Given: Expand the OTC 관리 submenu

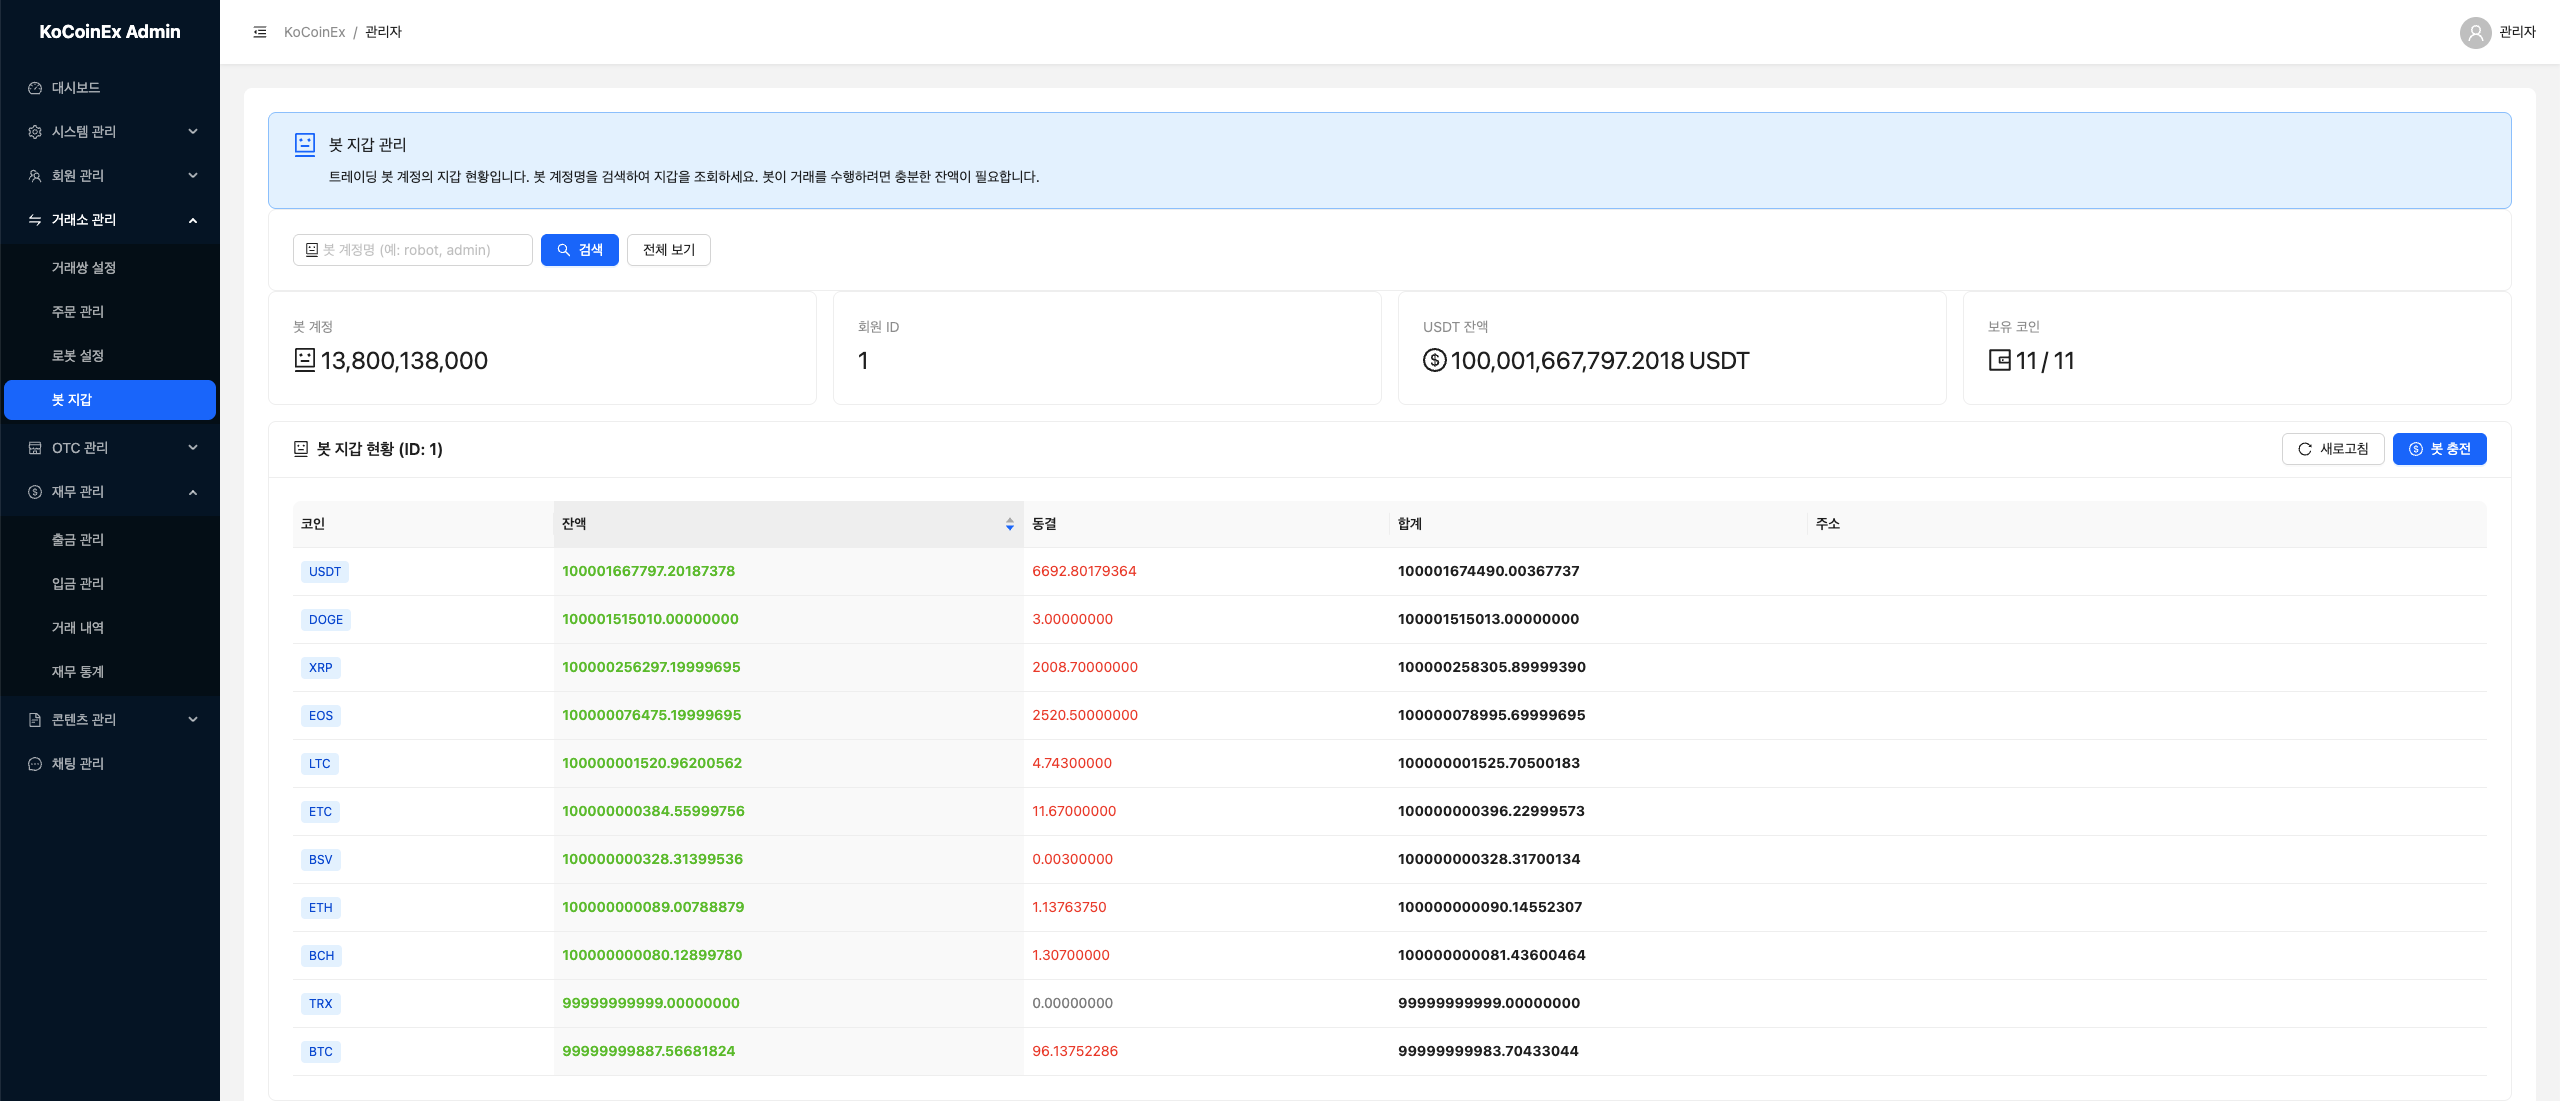Looking at the screenshot, I should pos(193,448).
